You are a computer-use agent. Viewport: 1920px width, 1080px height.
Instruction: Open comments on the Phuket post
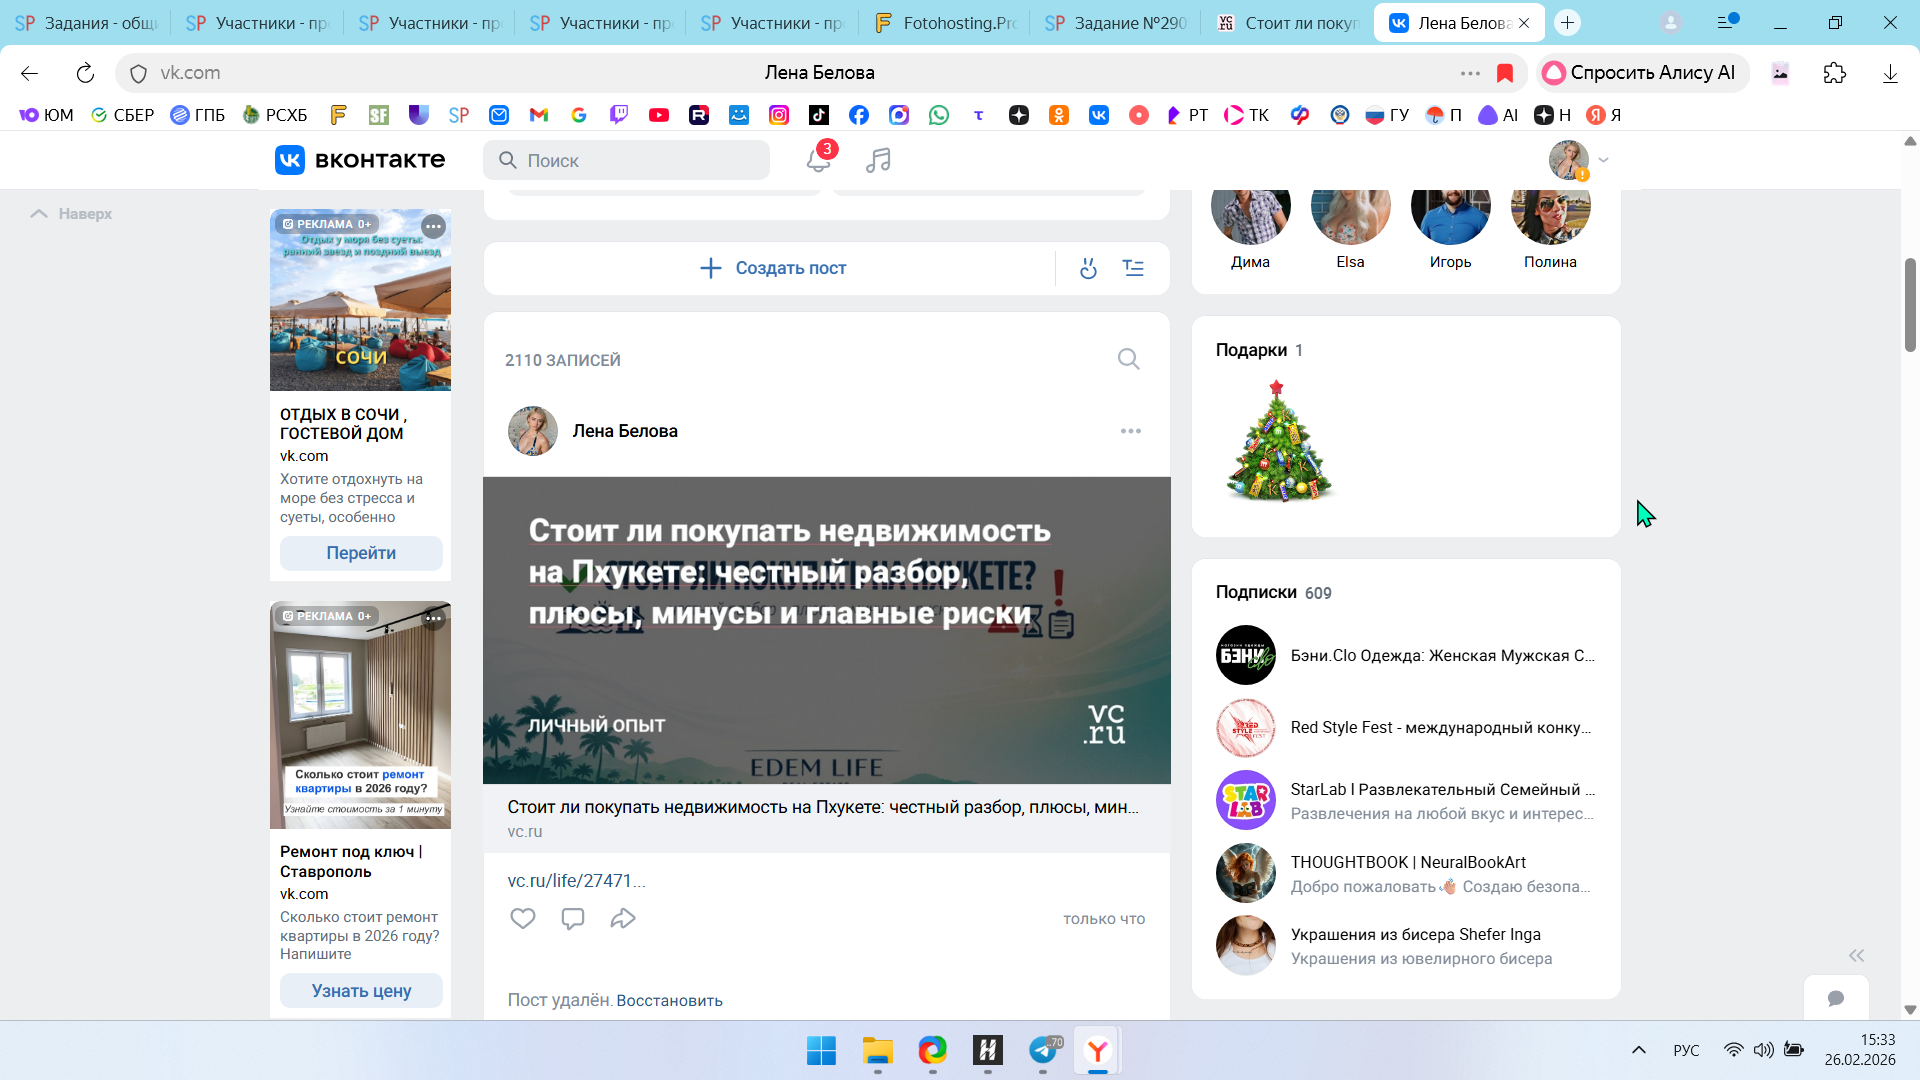[x=573, y=918]
